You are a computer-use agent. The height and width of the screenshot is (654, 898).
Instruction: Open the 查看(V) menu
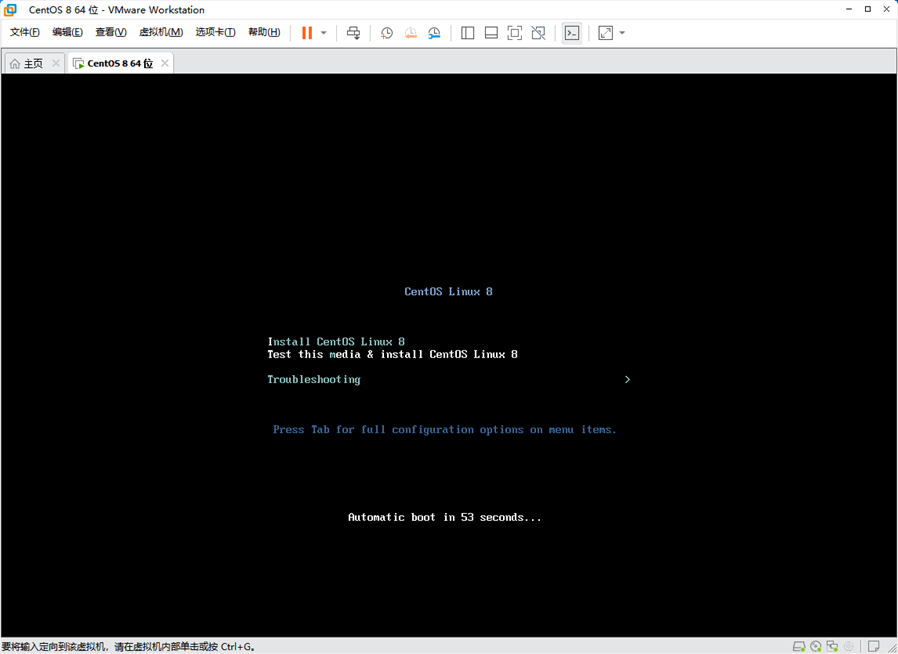[x=111, y=32]
